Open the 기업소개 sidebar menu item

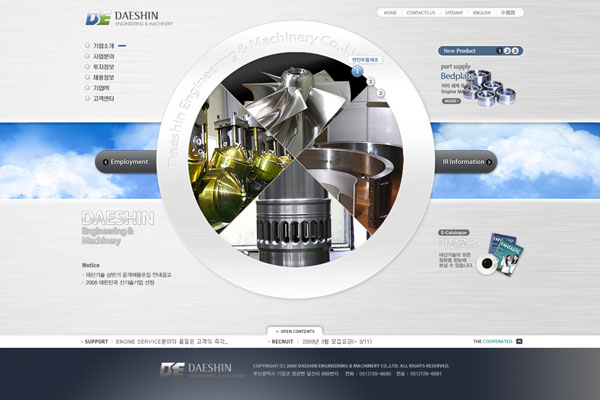point(104,46)
